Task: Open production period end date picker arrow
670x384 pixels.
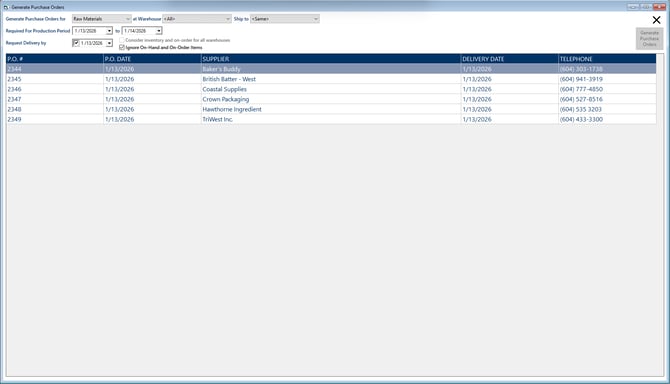Action: click(x=159, y=31)
